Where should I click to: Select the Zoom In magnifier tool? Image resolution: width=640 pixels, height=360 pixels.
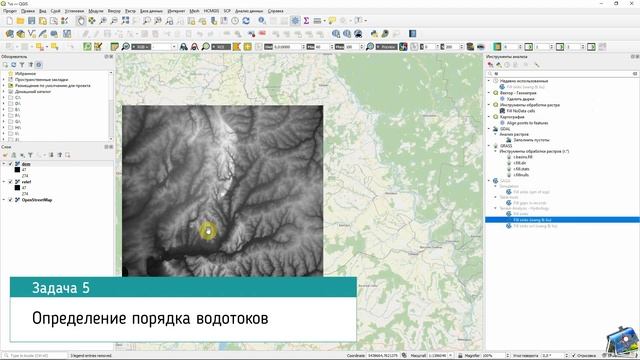click(x=103, y=21)
